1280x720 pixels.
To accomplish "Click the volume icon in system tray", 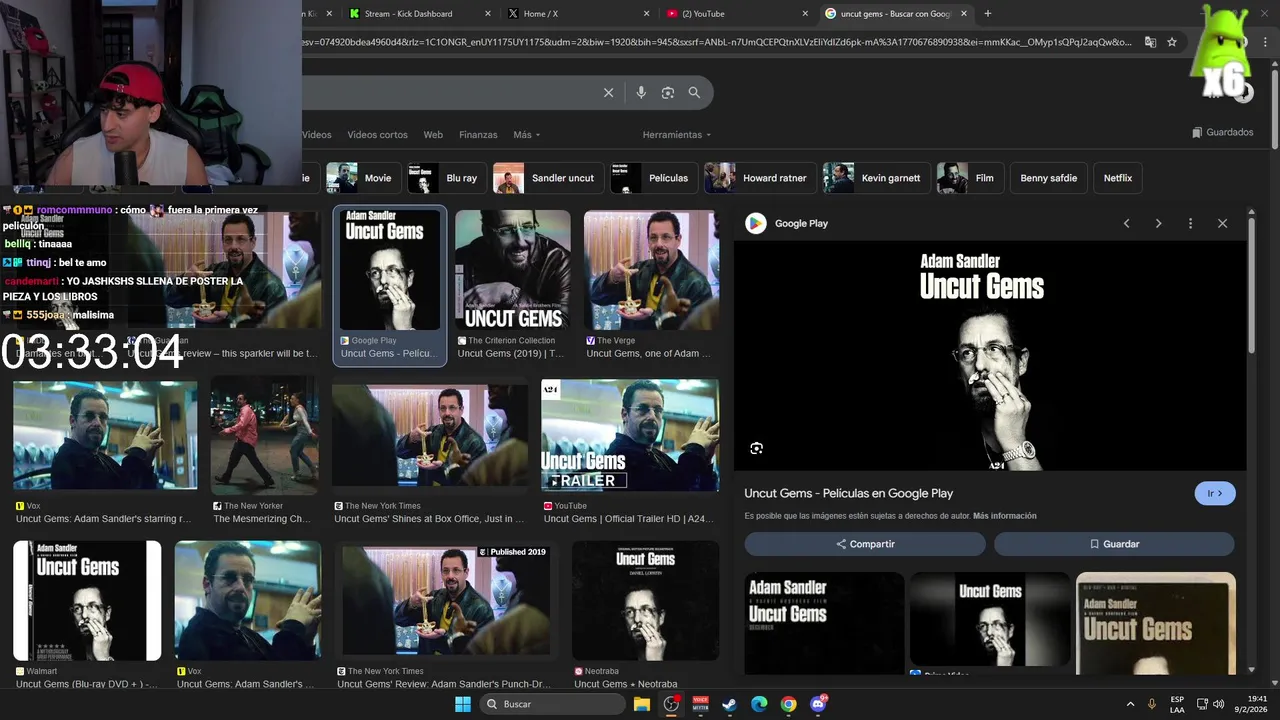I will pyautogui.click(x=1219, y=704).
